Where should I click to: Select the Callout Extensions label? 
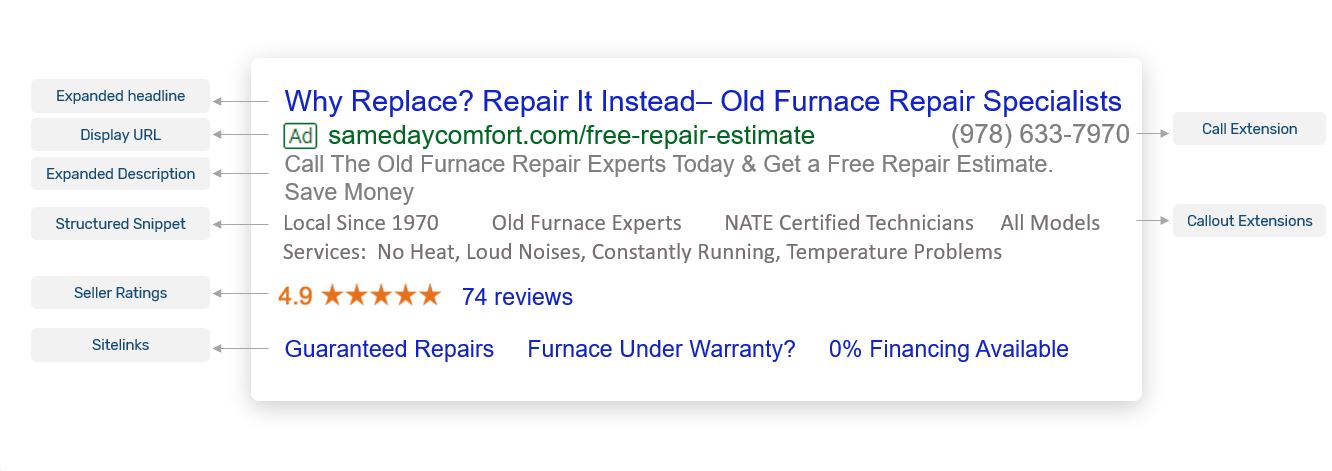pyautogui.click(x=1249, y=221)
